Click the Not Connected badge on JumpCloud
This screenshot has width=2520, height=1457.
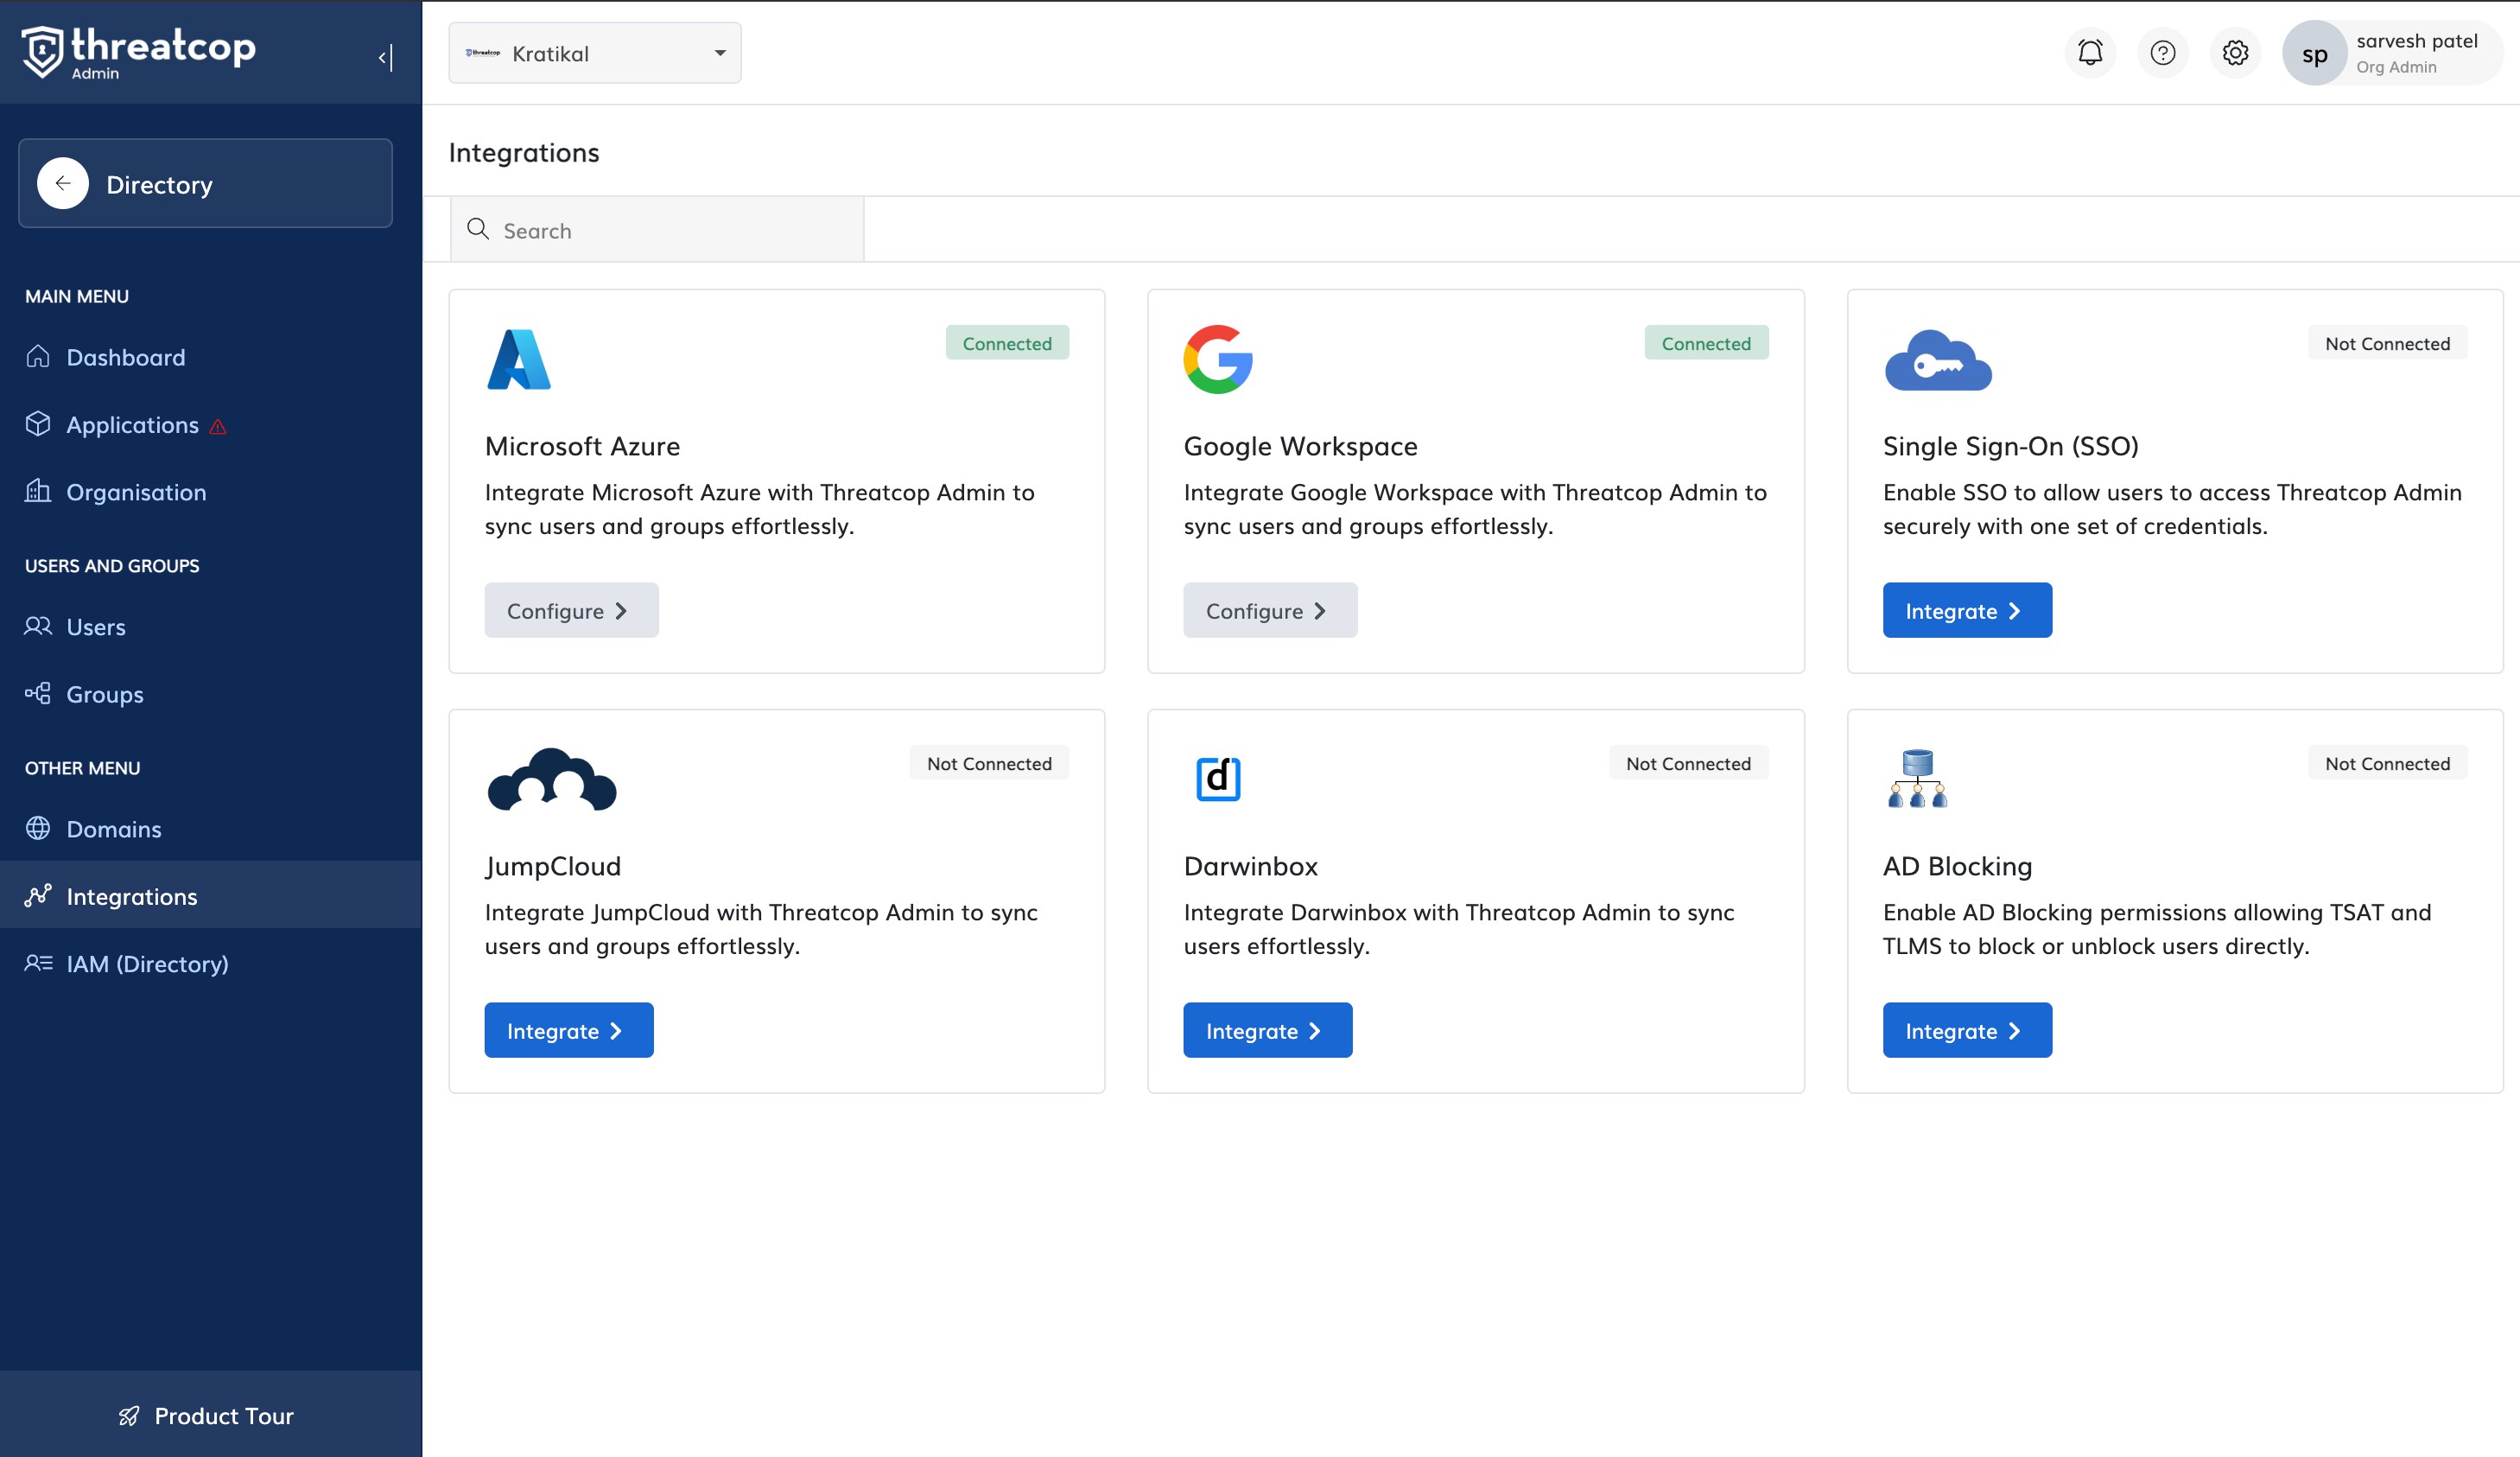[989, 763]
